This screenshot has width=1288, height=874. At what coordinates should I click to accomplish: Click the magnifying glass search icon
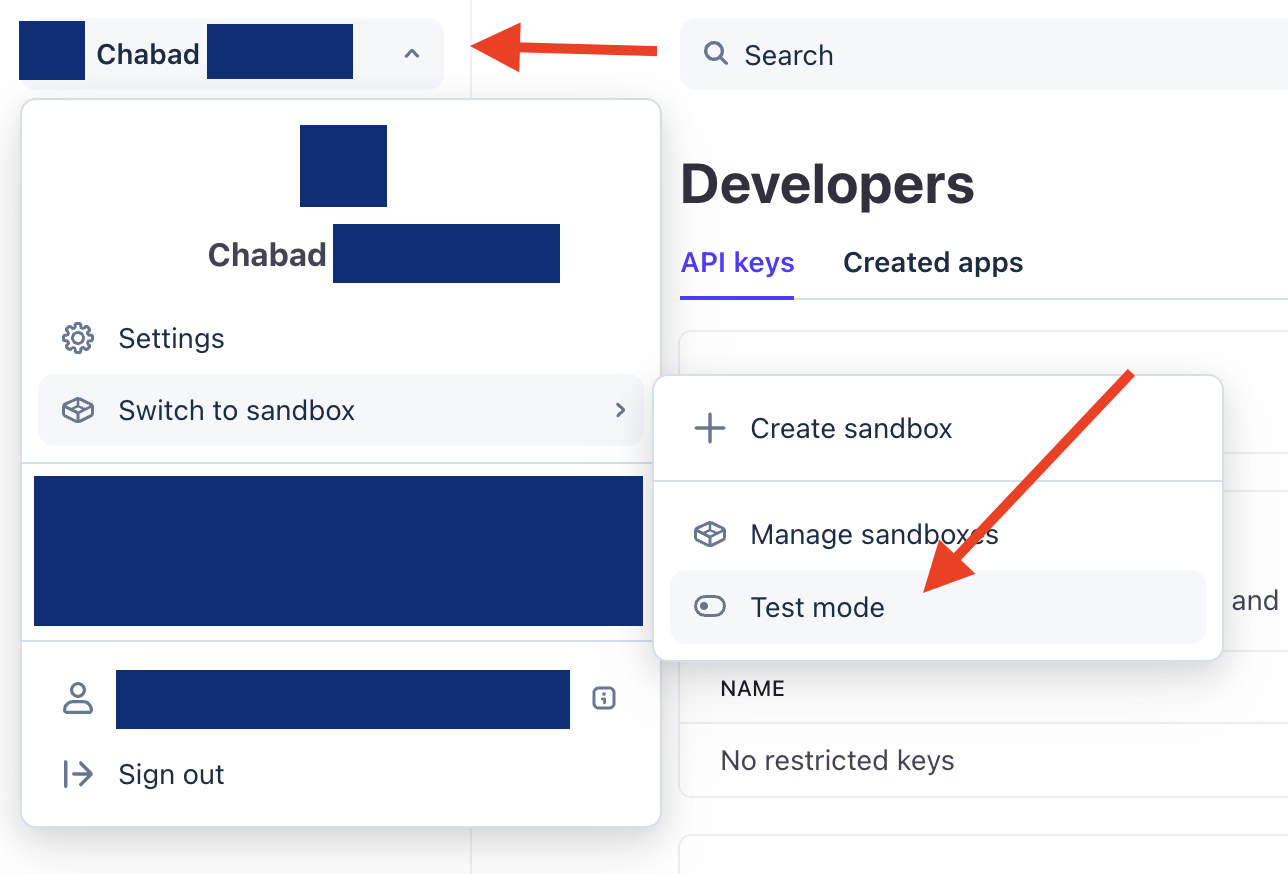pos(716,53)
